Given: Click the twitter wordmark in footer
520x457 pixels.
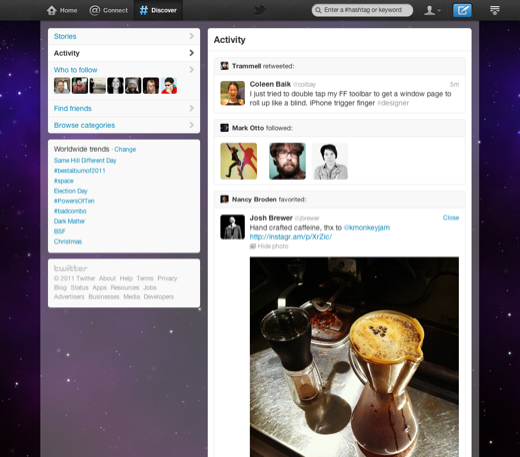Looking at the screenshot, I should point(71,268).
